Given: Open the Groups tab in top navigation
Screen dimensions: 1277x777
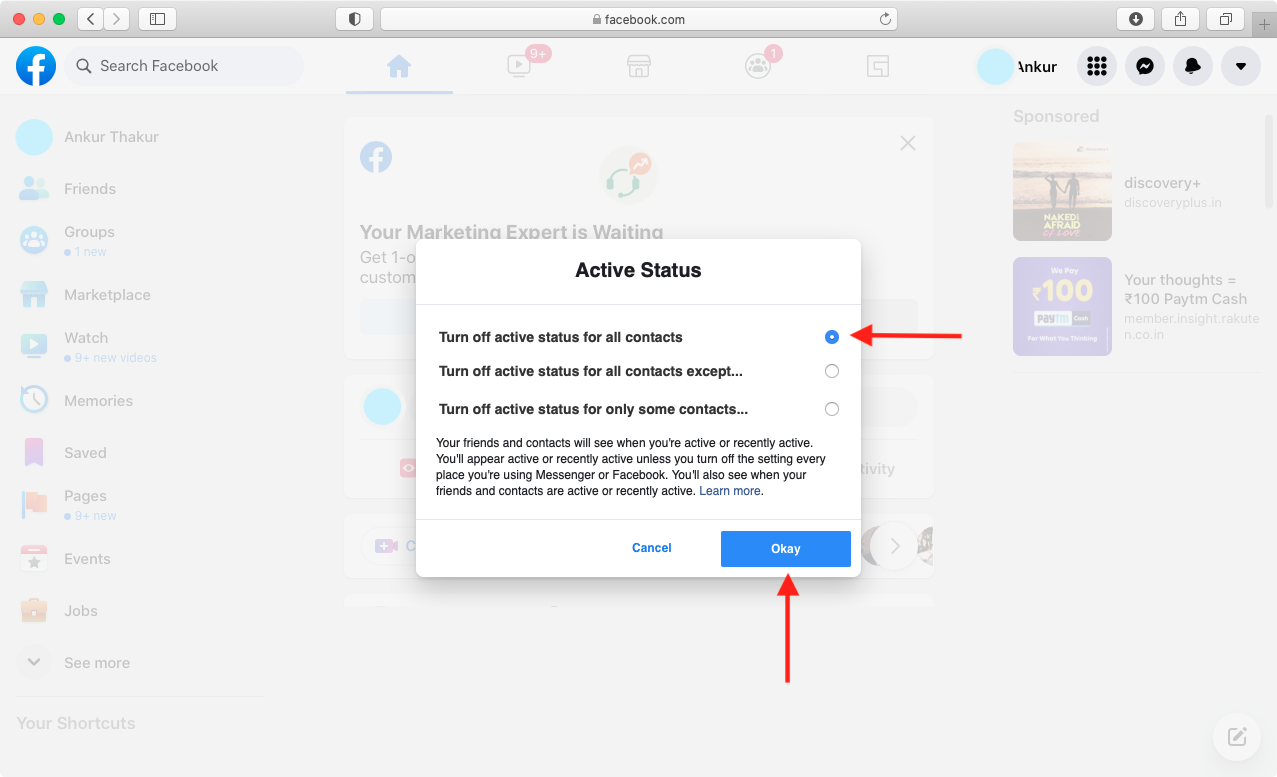Looking at the screenshot, I should [x=758, y=66].
